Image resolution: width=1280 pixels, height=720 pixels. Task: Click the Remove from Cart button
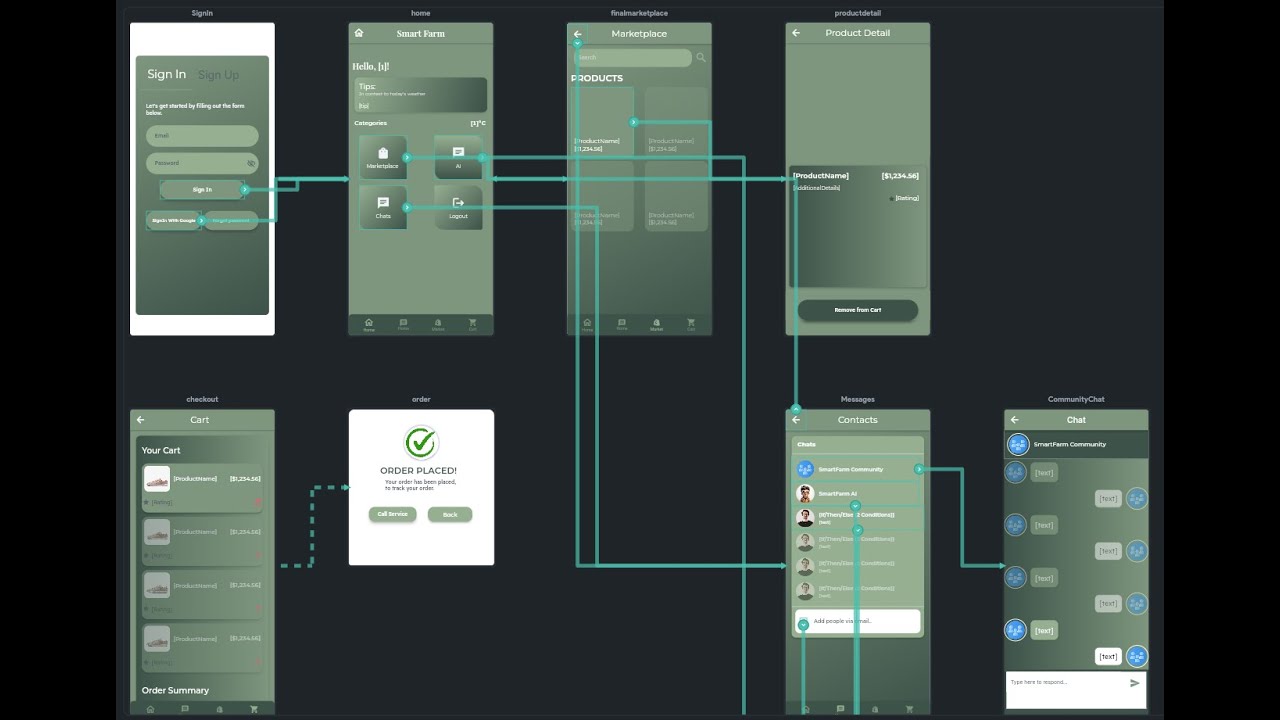[x=858, y=310]
